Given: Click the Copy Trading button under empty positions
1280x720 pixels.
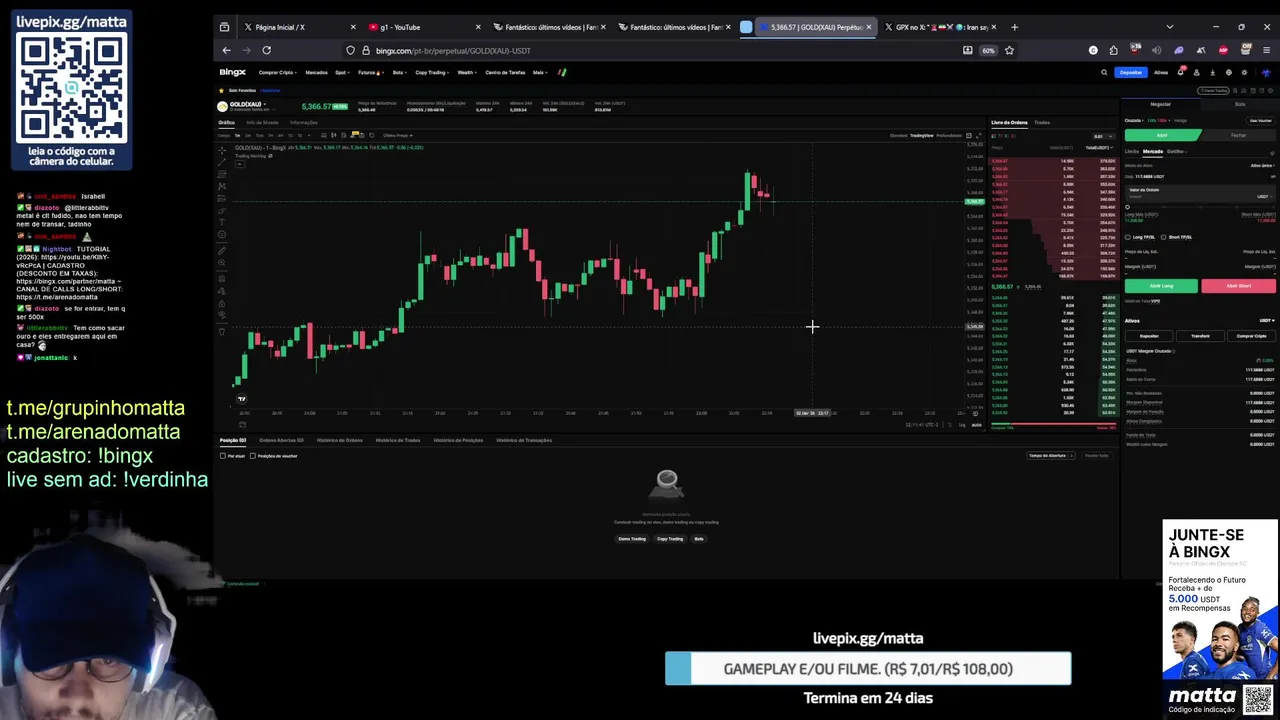Looking at the screenshot, I should coord(670,538).
